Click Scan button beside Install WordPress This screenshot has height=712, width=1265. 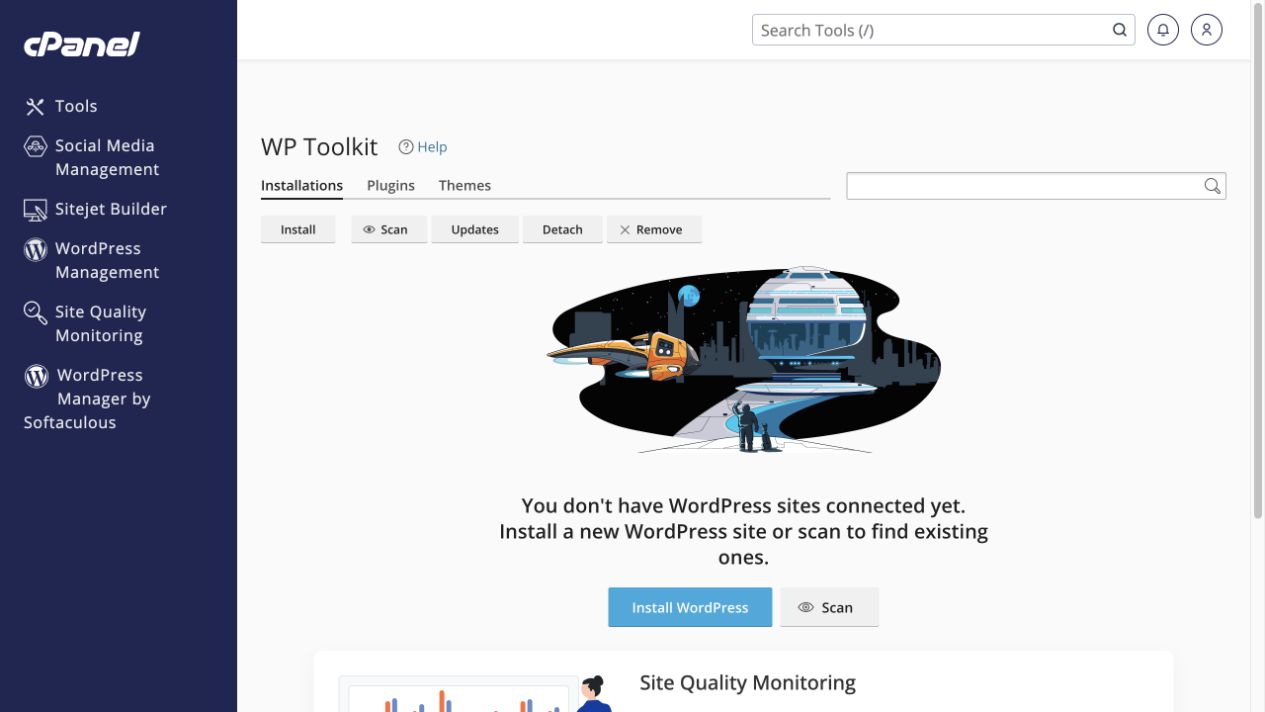(x=829, y=607)
